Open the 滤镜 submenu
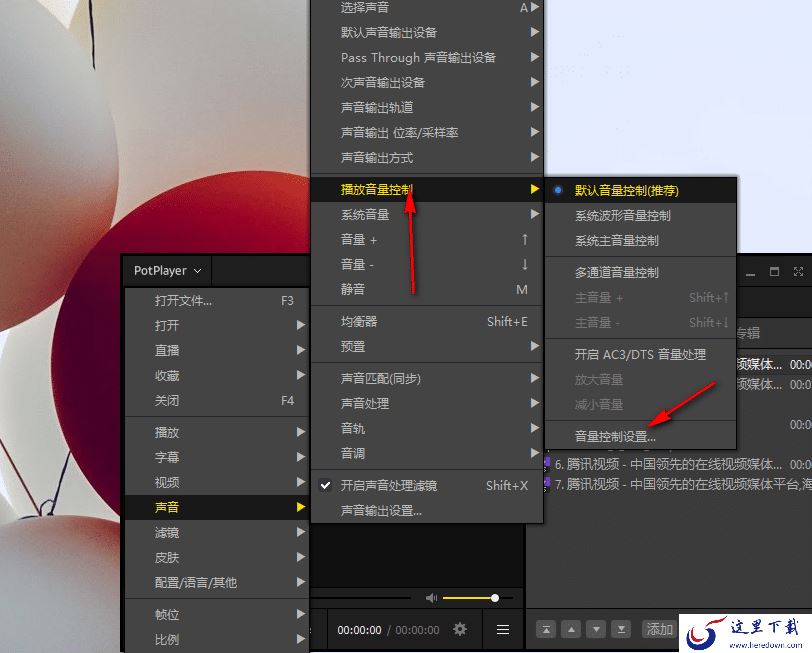Image resolution: width=812 pixels, height=653 pixels. pyautogui.click(x=218, y=532)
